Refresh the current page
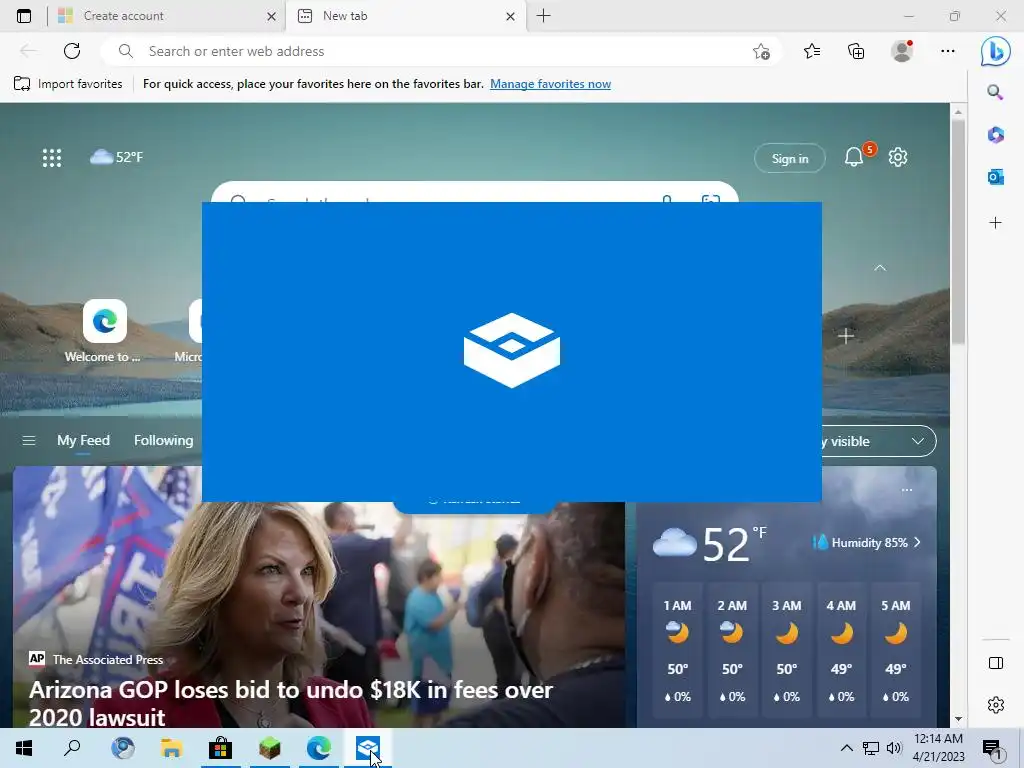The image size is (1024, 768). coord(72,51)
